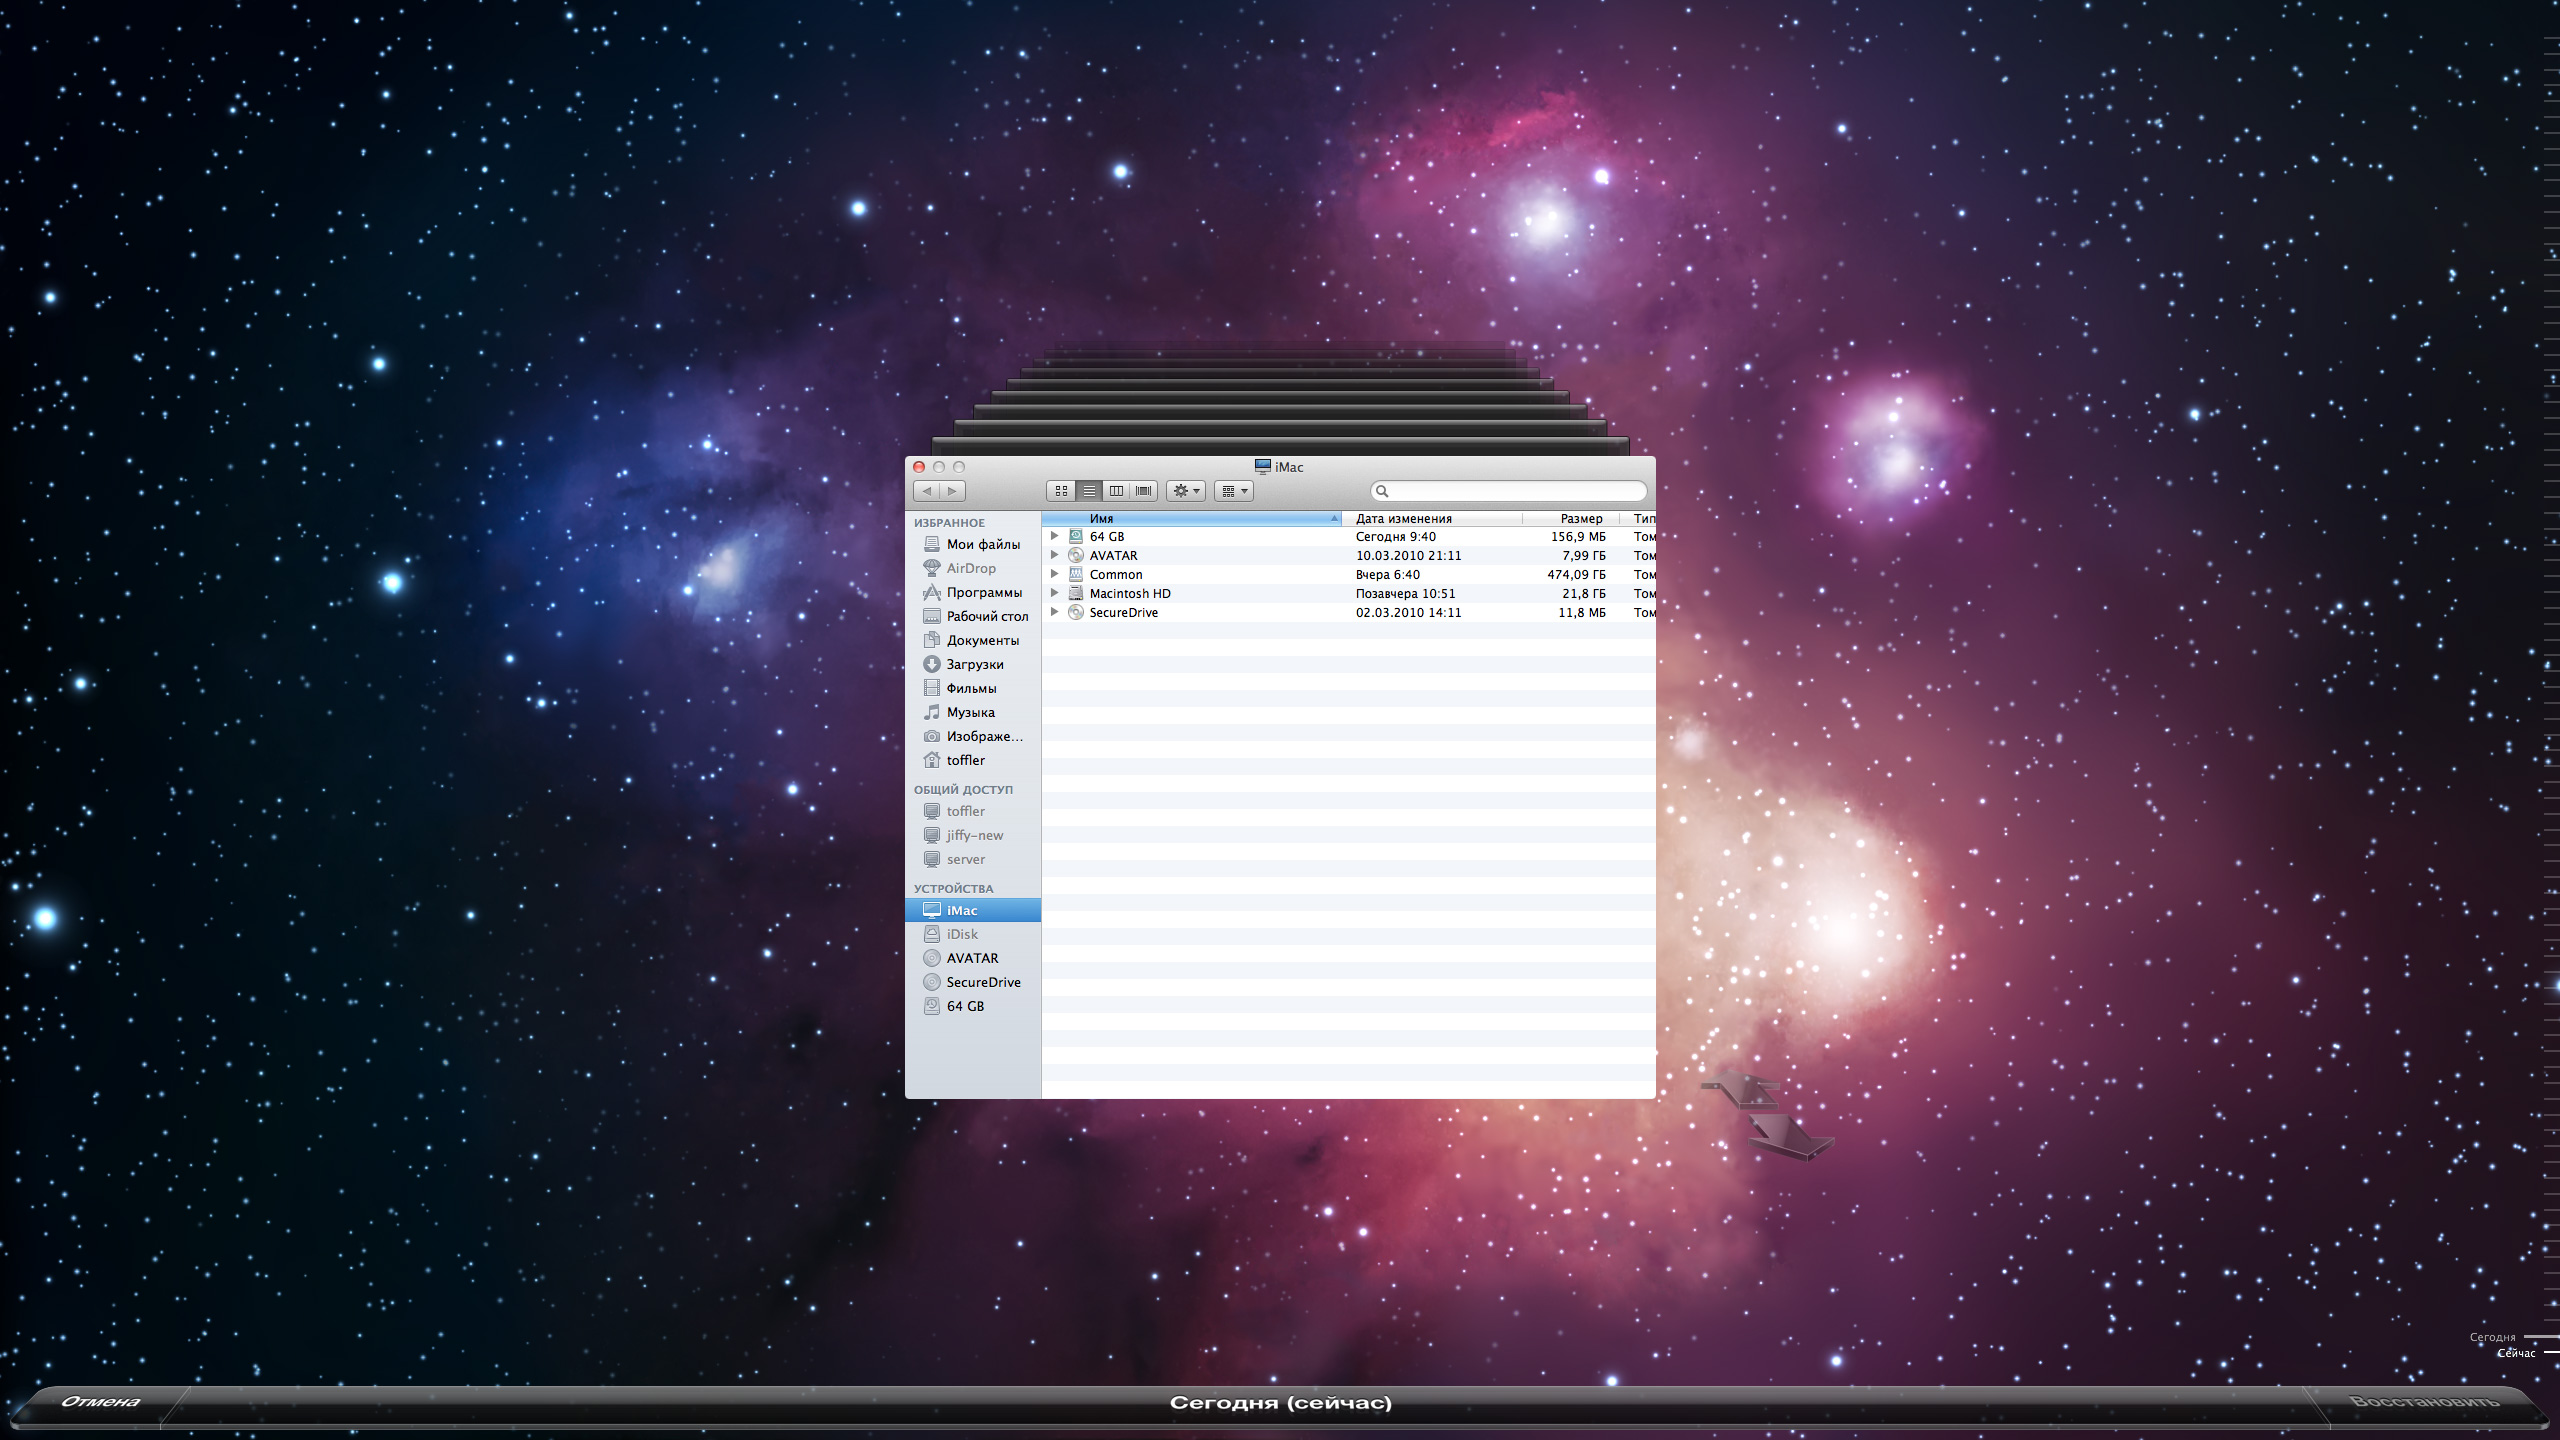Click the Finder back arrow
Screen dimensions: 2560x1440
[927, 491]
